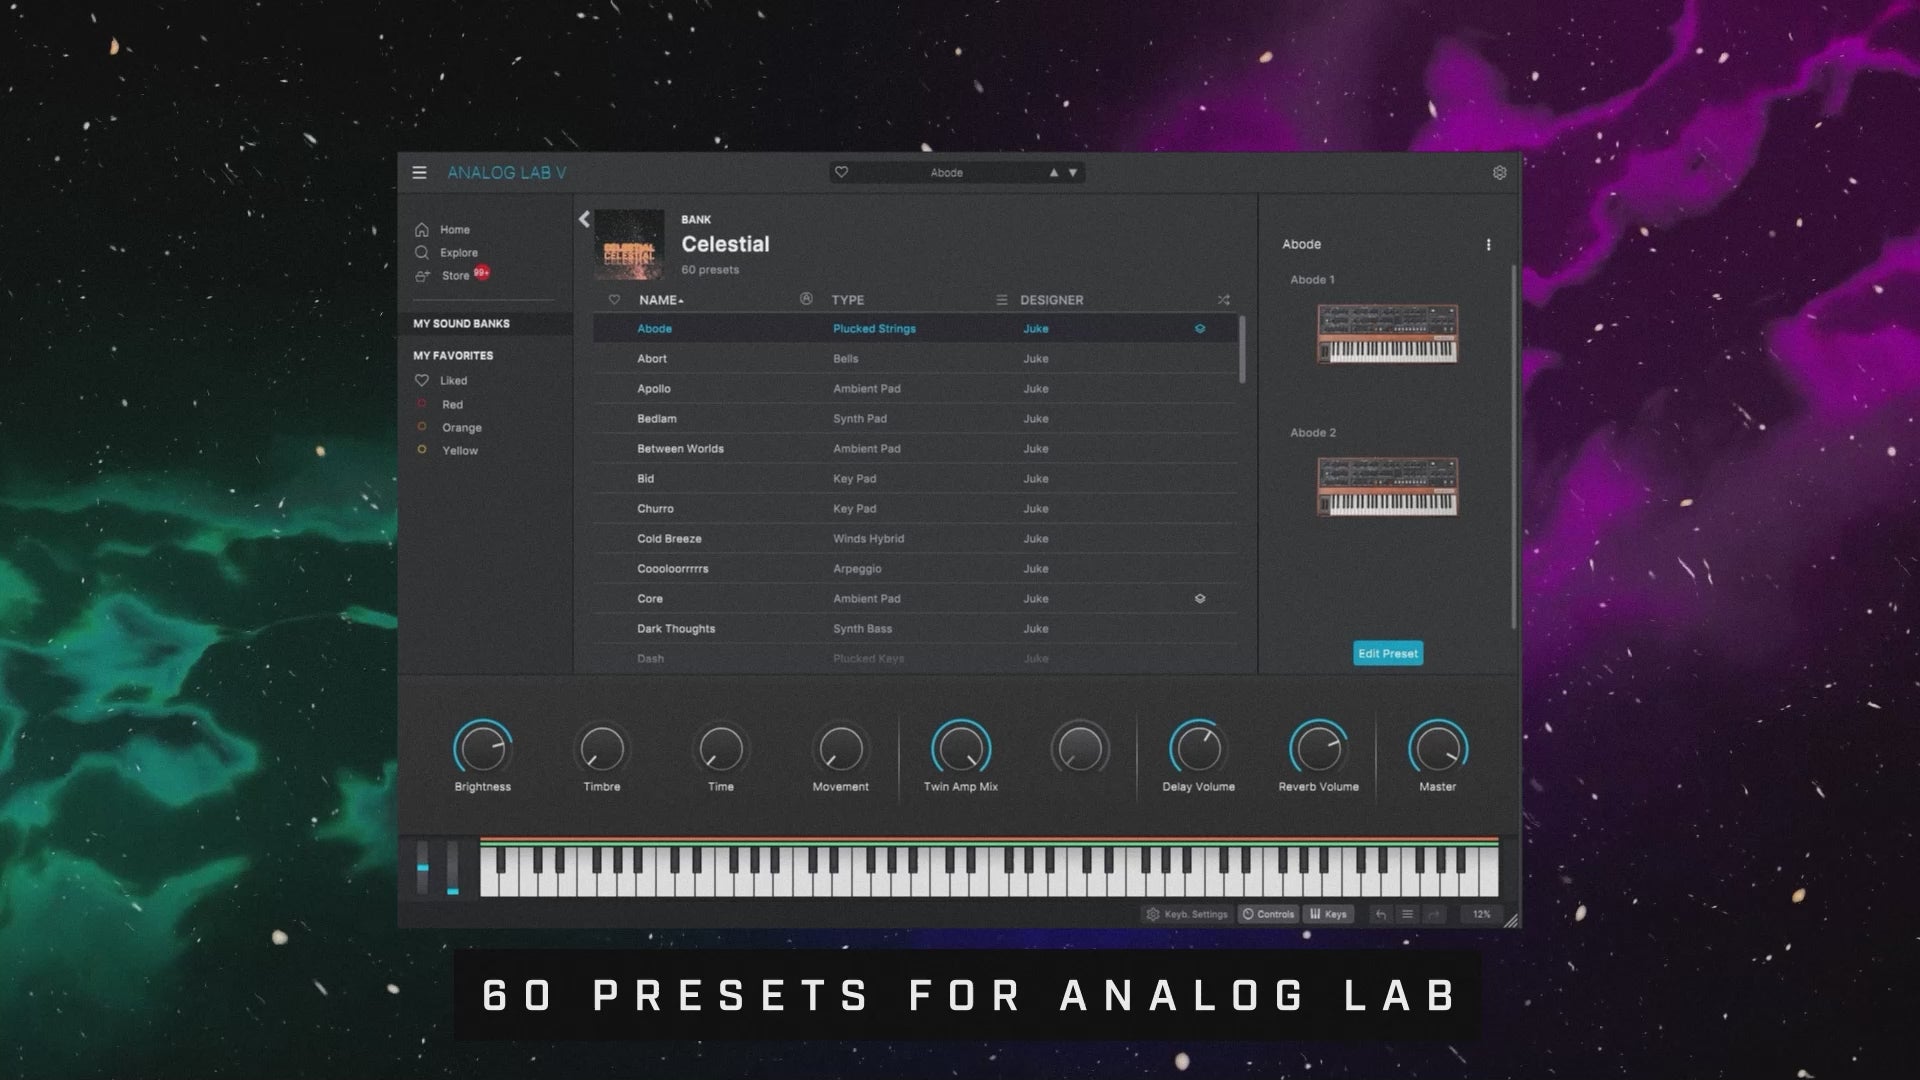Toggle the Controls panel button
The width and height of the screenshot is (1920, 1080).
point(1268,914)
